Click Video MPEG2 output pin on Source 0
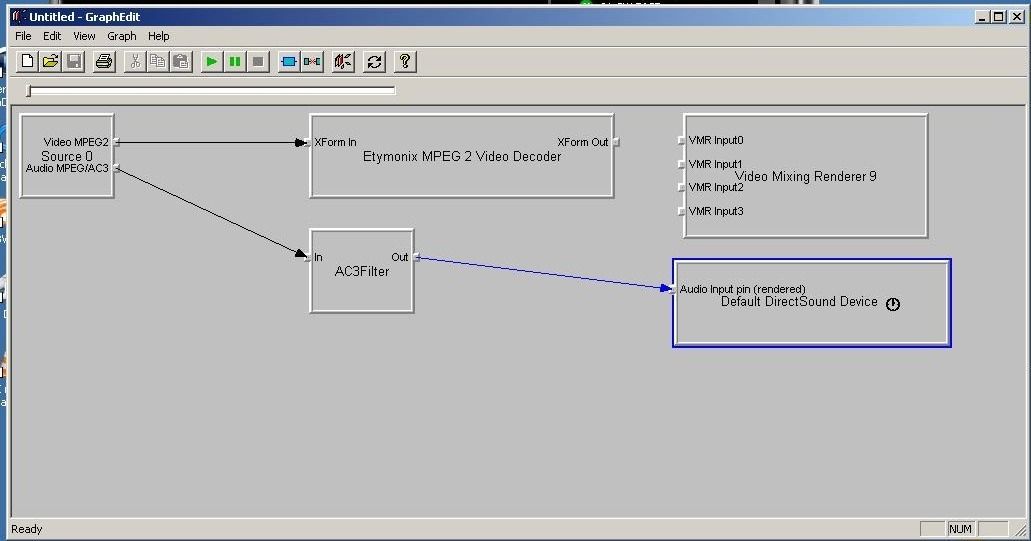 point(116,142)
